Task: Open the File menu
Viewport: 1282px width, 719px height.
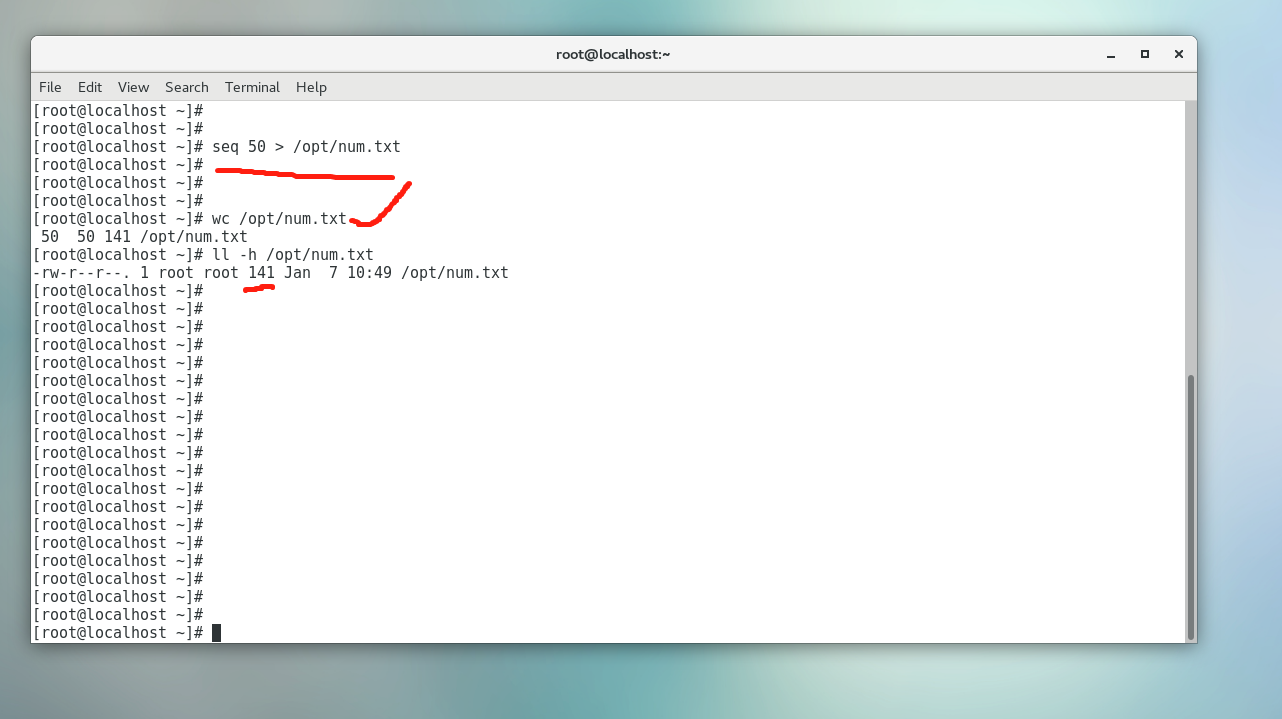Action: 50,87
